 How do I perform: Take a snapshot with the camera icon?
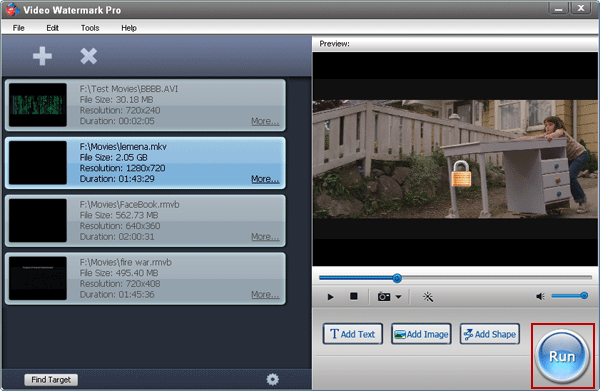pos(384,297)
